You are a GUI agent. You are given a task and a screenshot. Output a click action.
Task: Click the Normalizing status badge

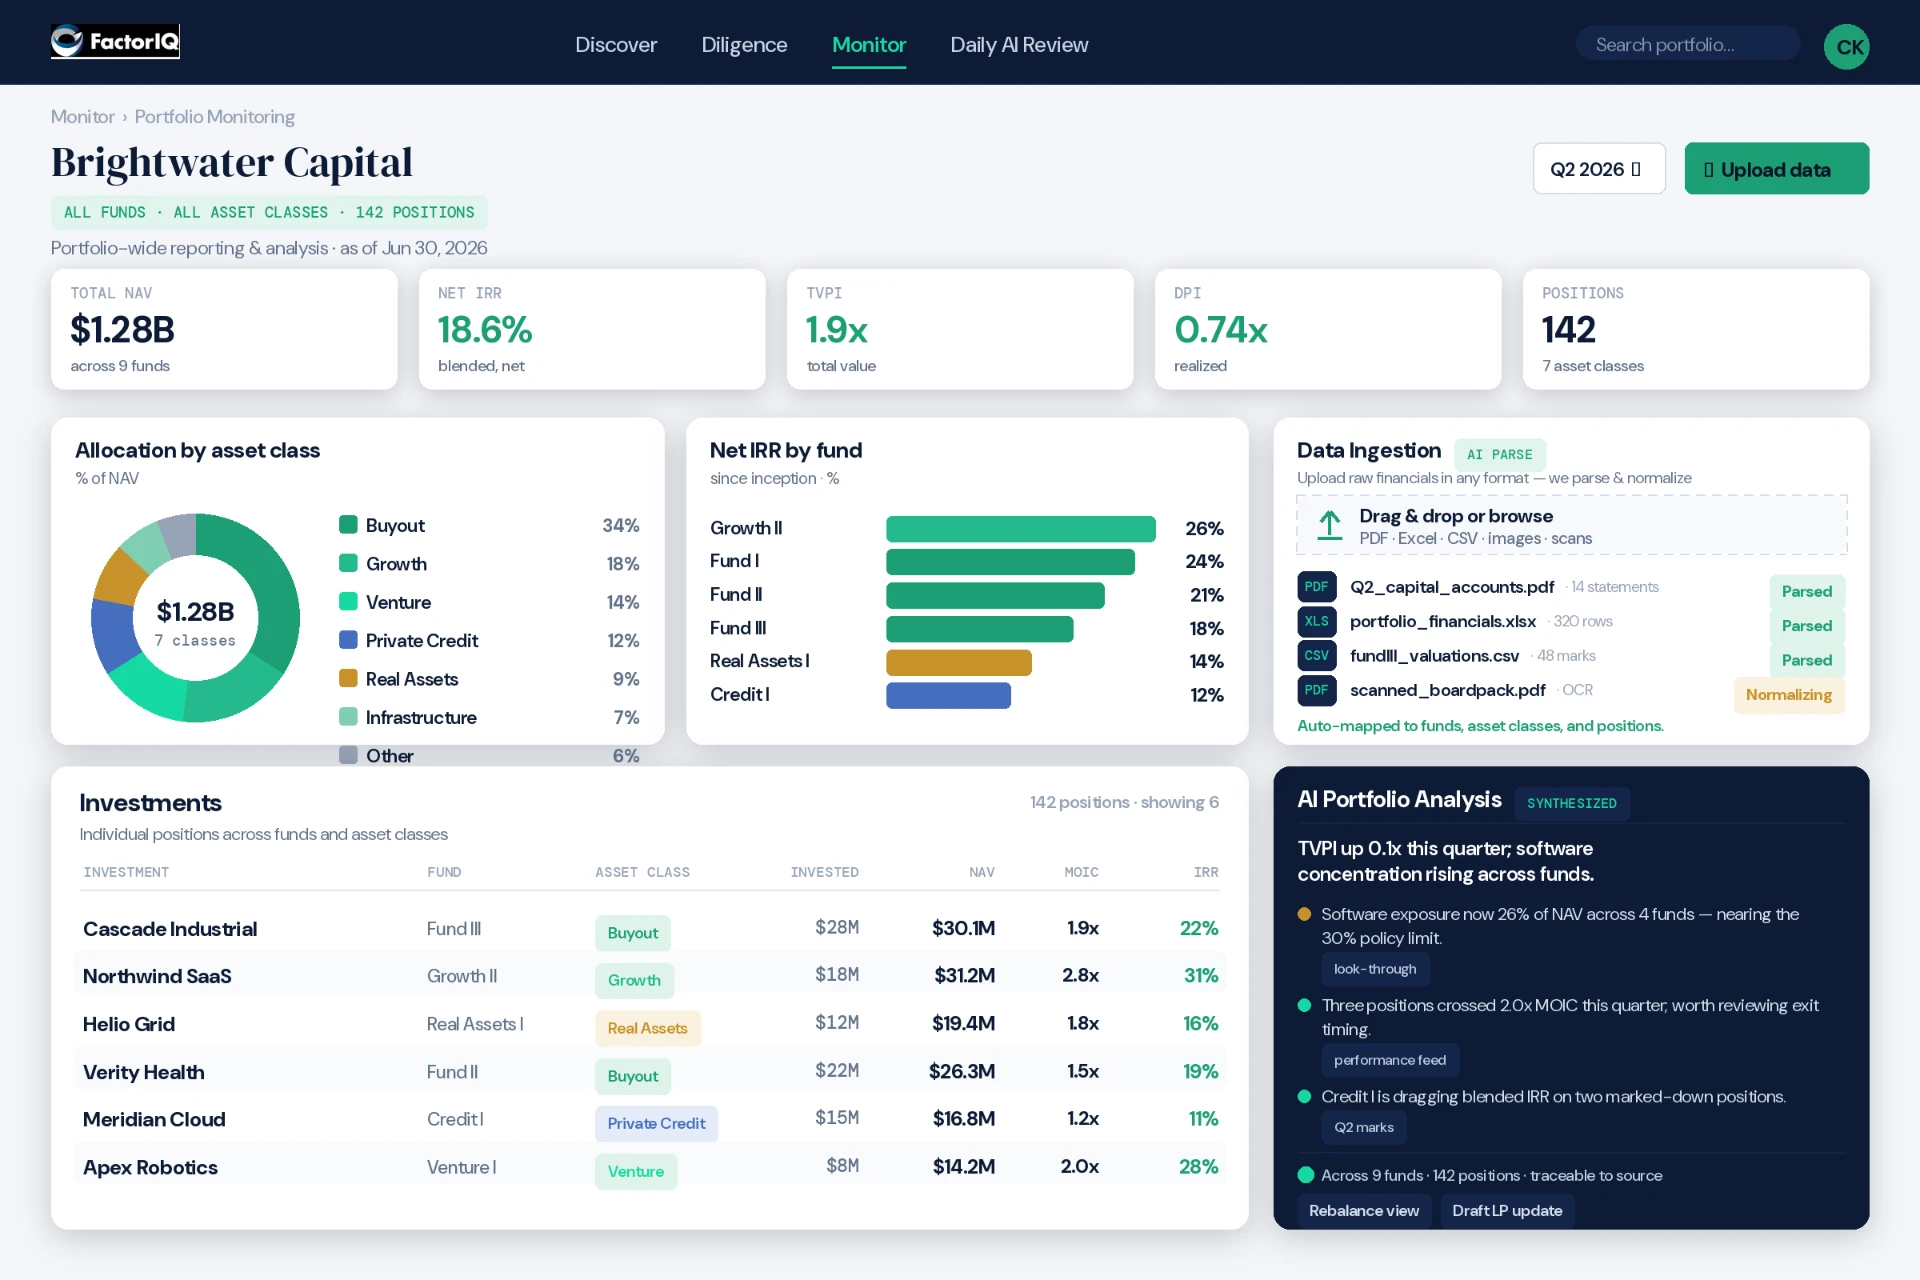click(x=1789, y=695)
